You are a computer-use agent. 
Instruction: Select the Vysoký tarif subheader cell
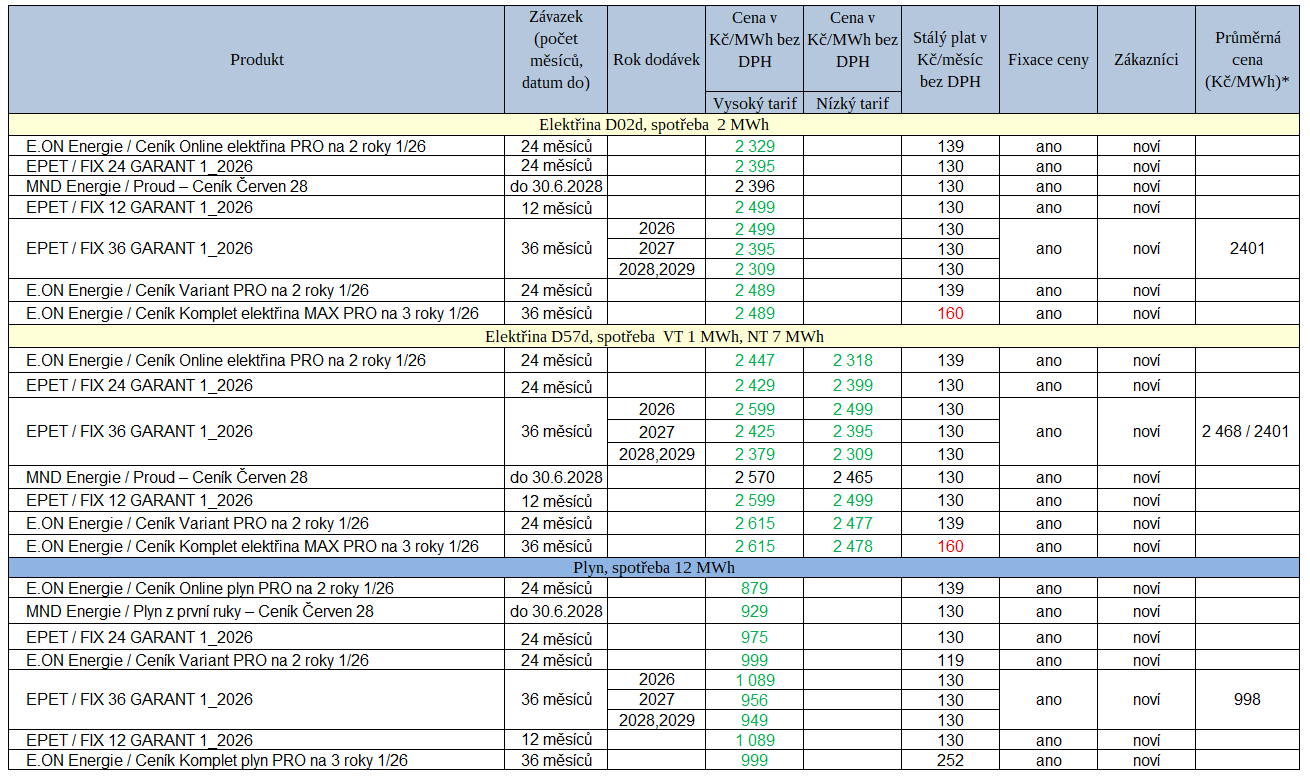pyautogui.click(x=753, y=103)
